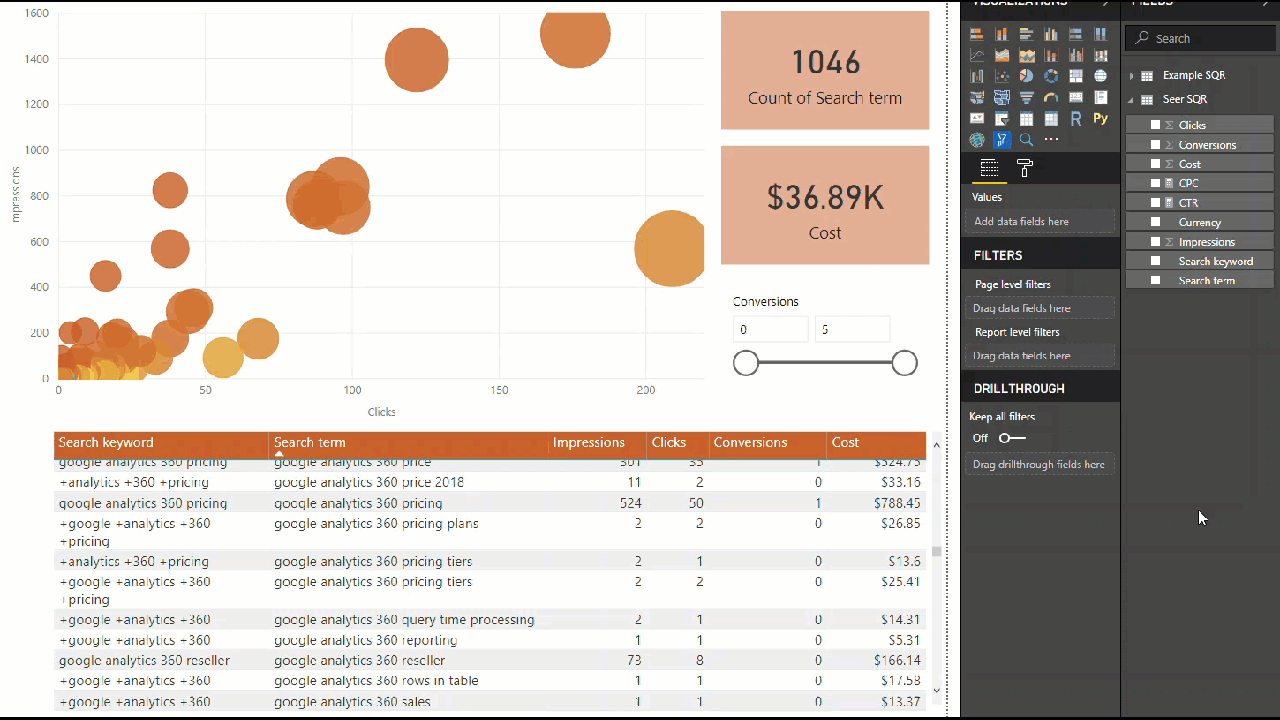This screenshot has width=1280, height=720.
Task: Check the Clicks field checkbox
Action: tap(1155, 125)
